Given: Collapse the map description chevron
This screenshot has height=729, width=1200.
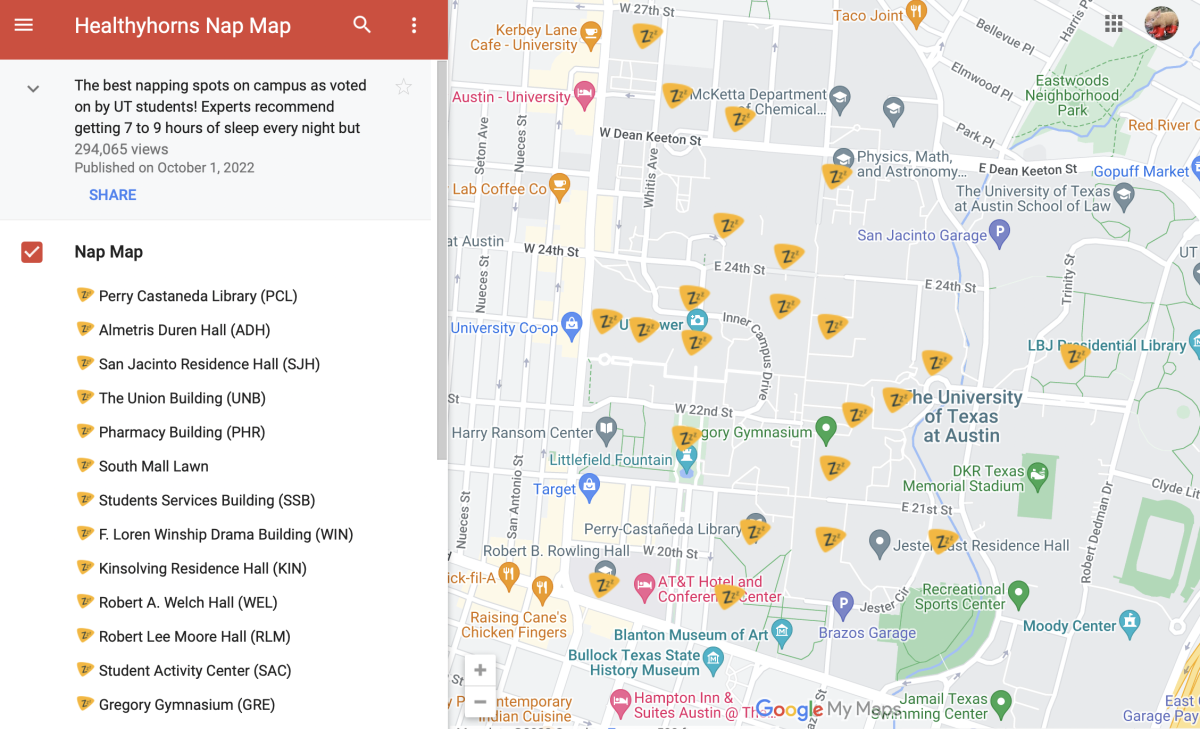Looking at the screenshot, I should coord(33,89).
